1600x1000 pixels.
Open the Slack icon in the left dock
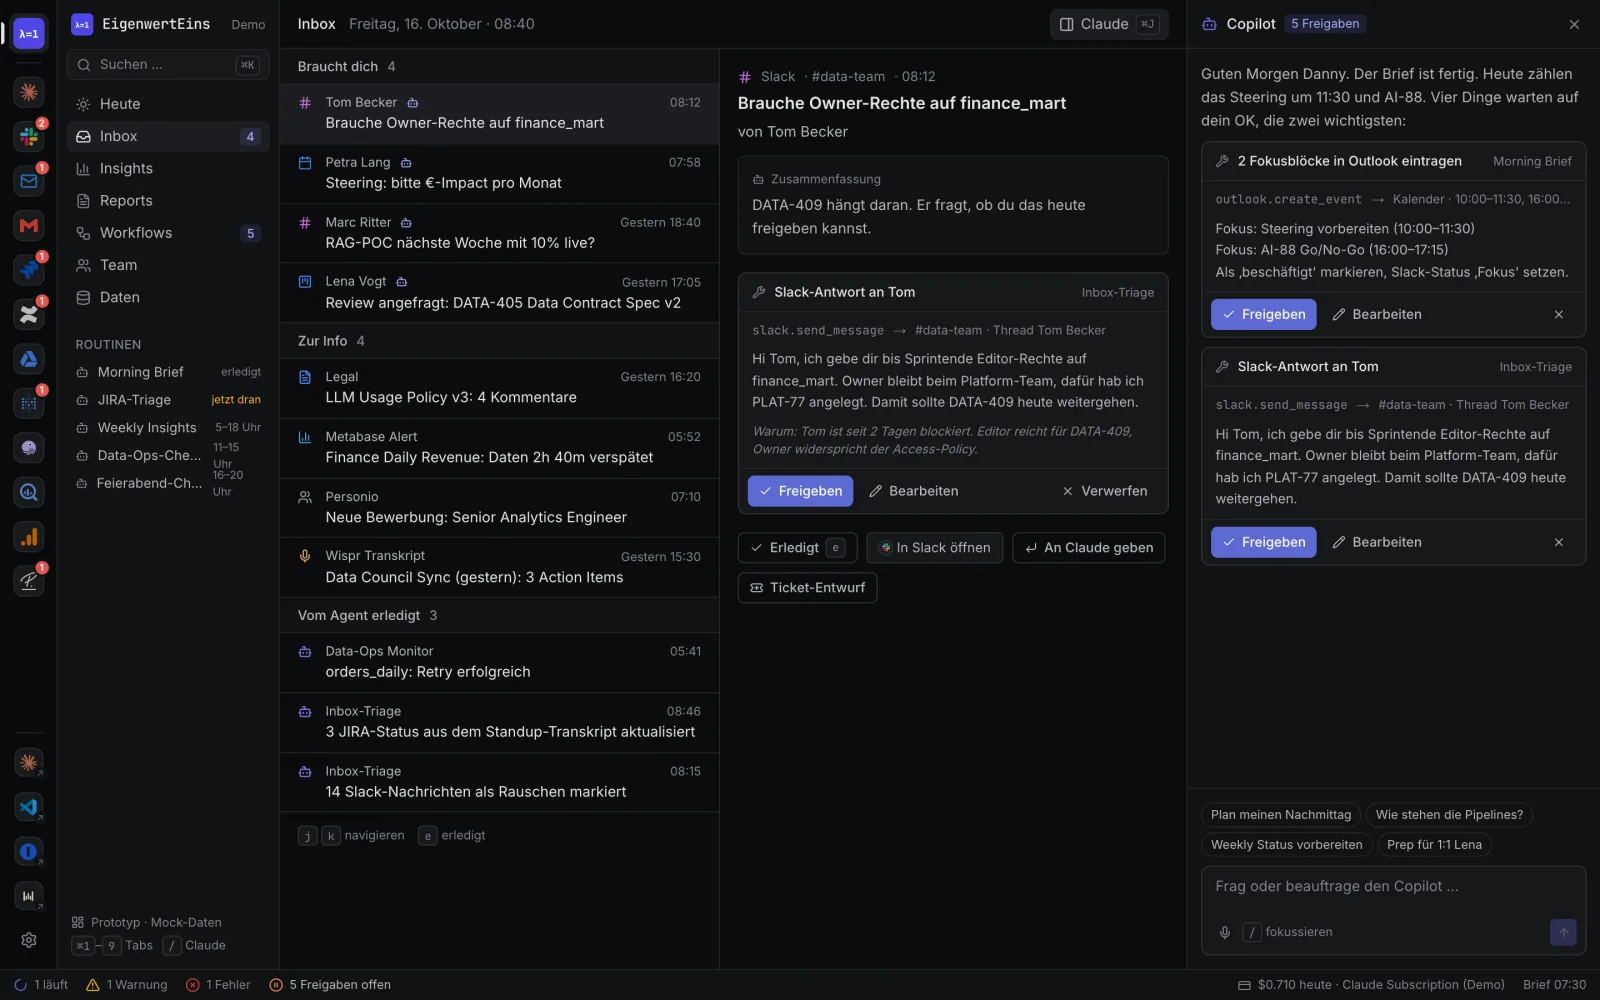click(x=29, y=136)
